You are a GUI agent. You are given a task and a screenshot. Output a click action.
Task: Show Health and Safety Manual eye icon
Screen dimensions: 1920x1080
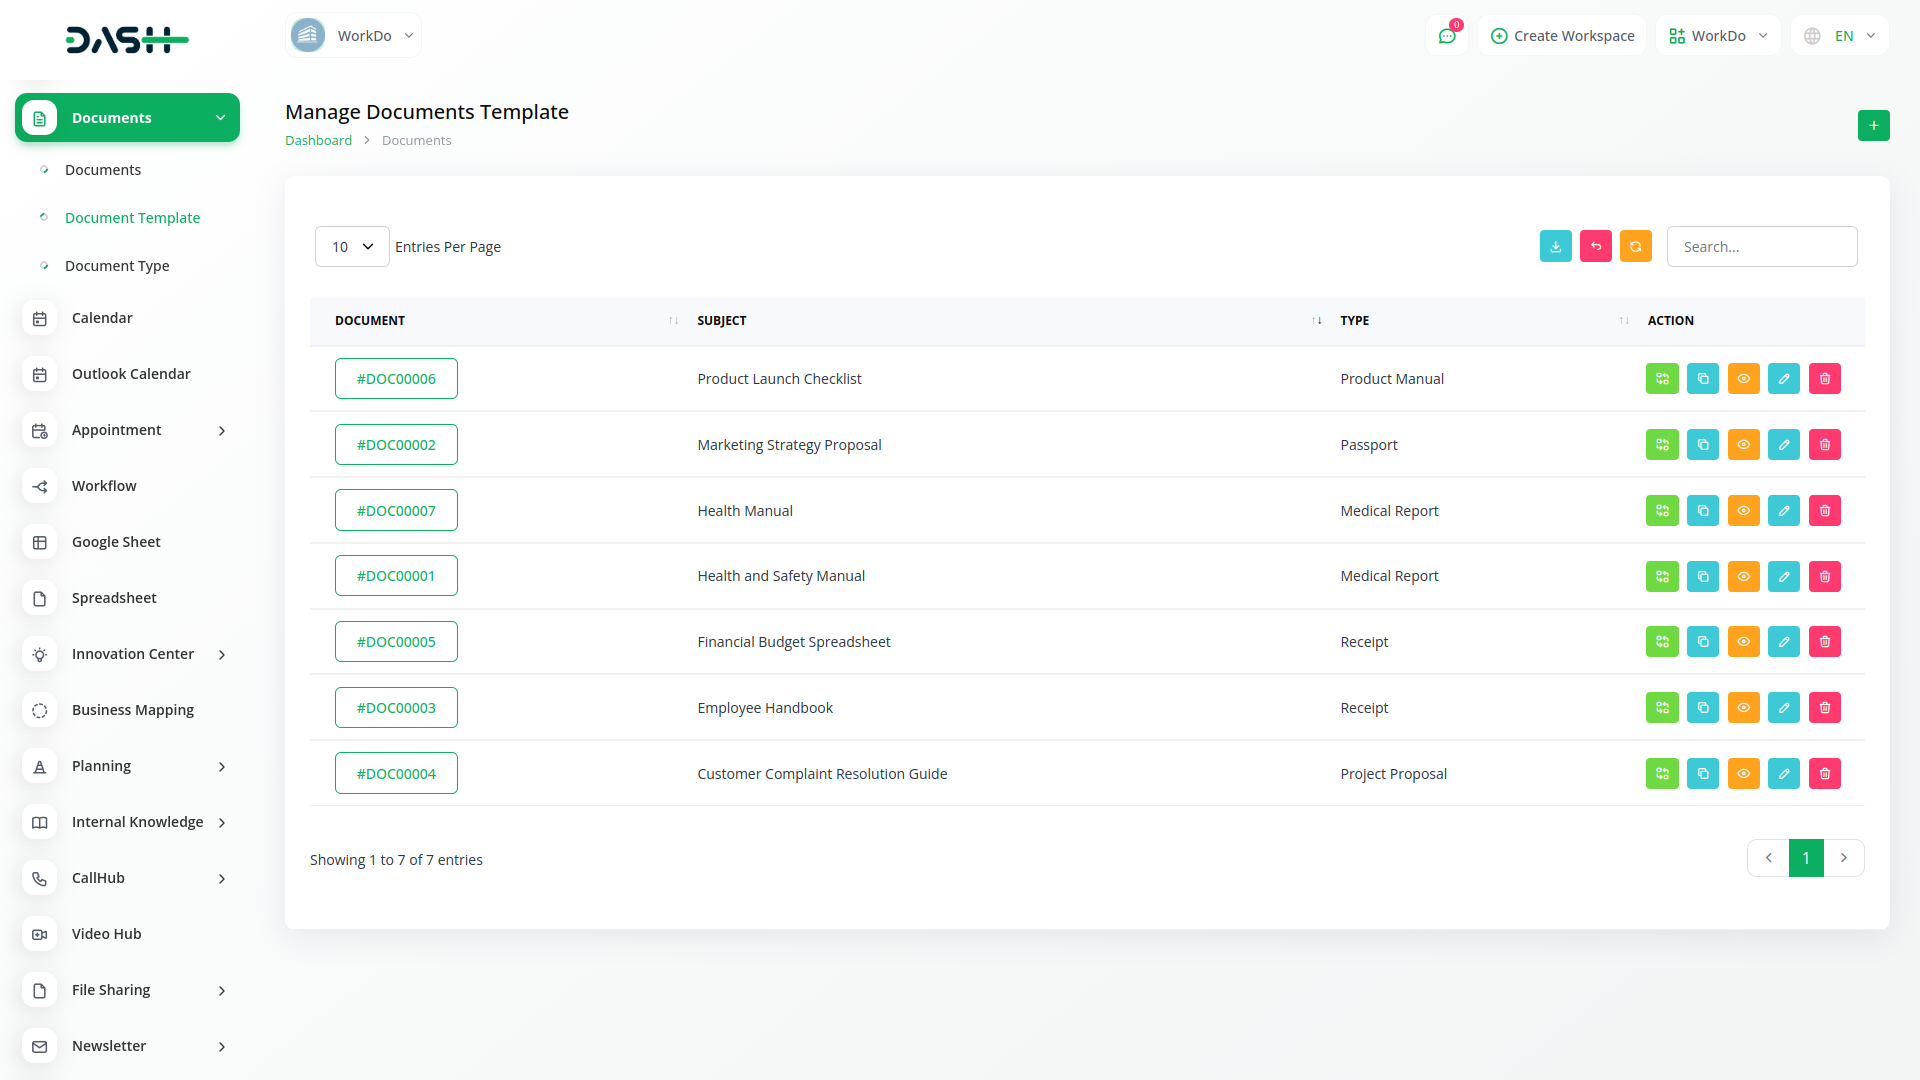pyautogui.click(x=1743, y=576)
